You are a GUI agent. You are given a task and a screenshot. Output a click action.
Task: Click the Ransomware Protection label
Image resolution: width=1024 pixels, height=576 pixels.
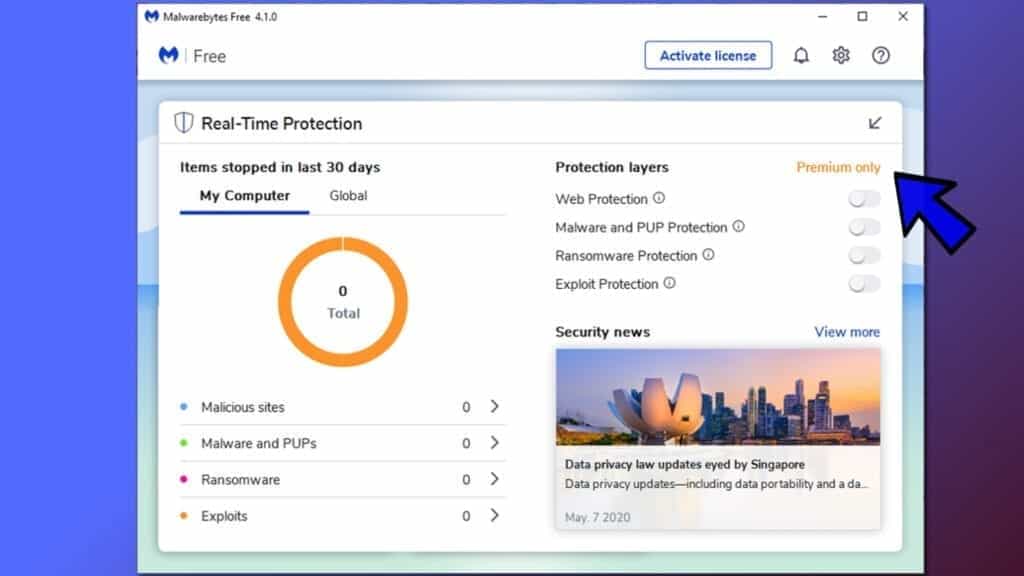pyautogui.click(x=626, y=256)
